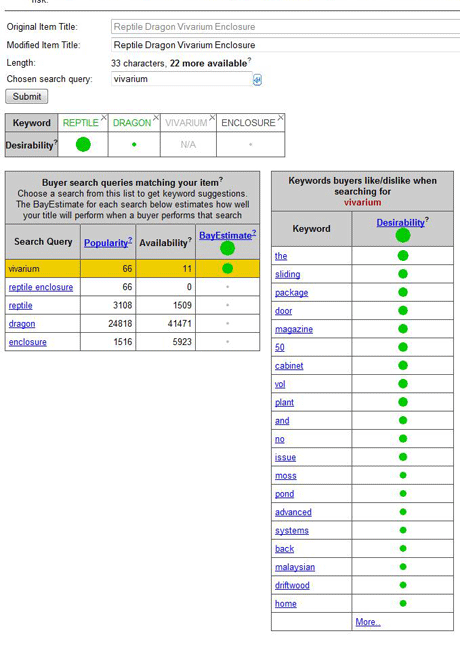Screen dimensions: 460x646
Task: Remove the REPTILE keyword with its X
Action: click(x=104, y=118)
